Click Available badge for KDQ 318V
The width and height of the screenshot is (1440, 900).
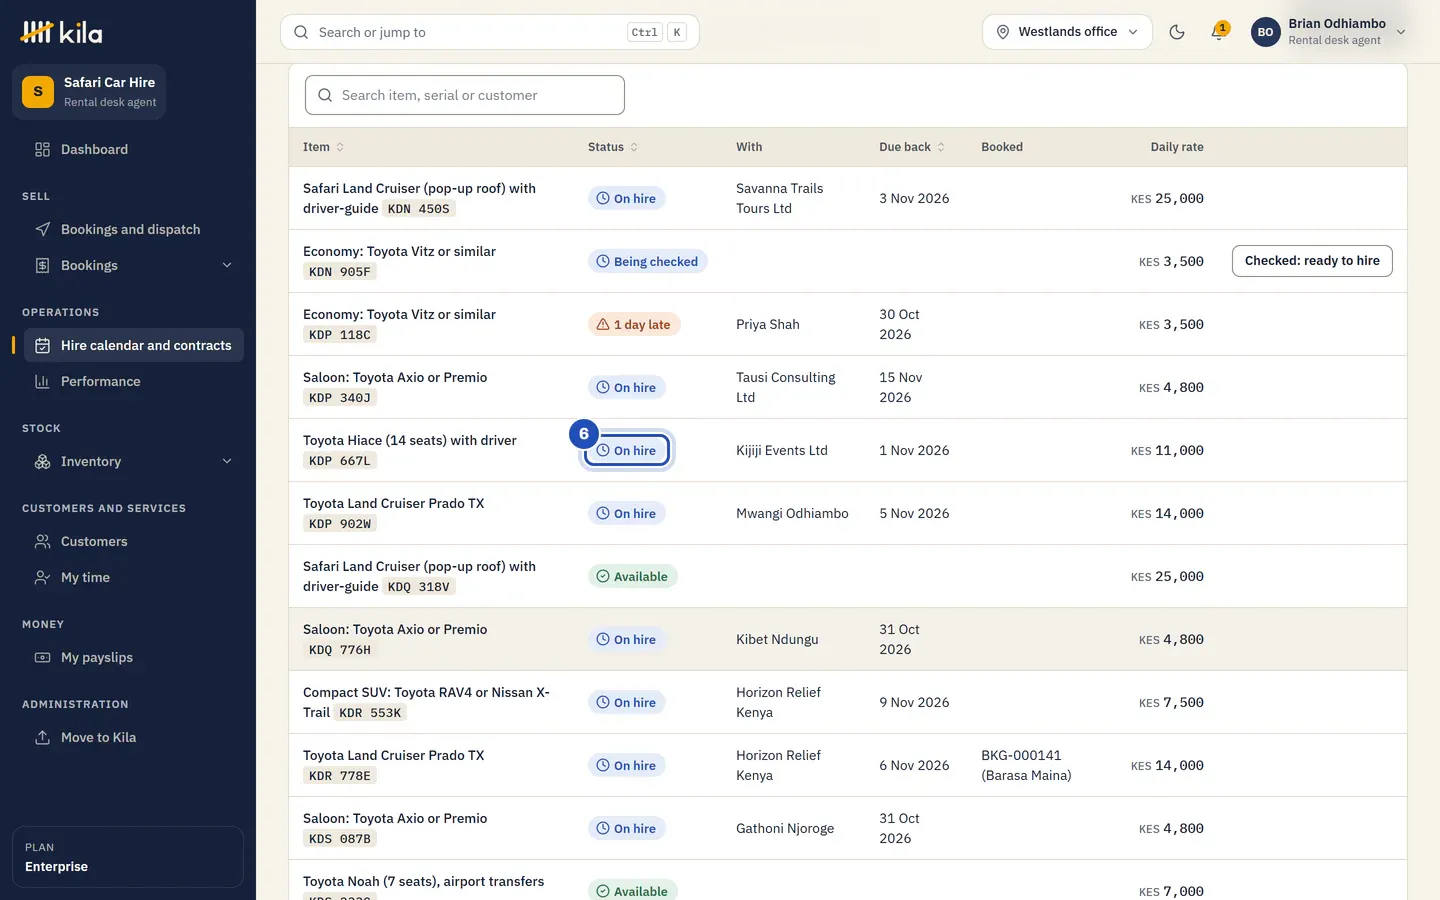(x=632, y=576)
